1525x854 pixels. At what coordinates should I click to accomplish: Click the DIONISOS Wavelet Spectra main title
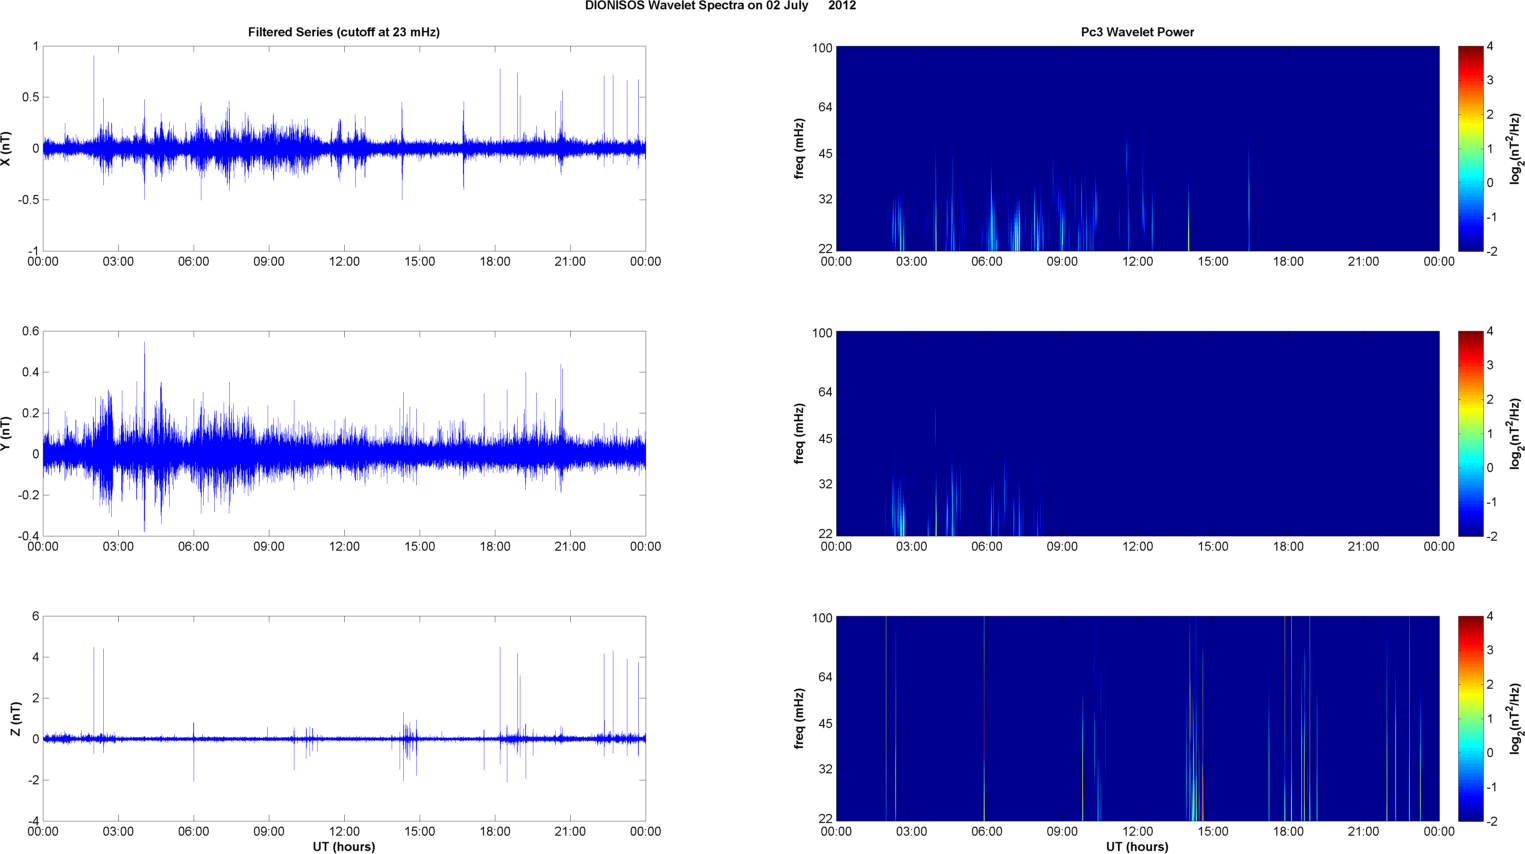[720, 6]
